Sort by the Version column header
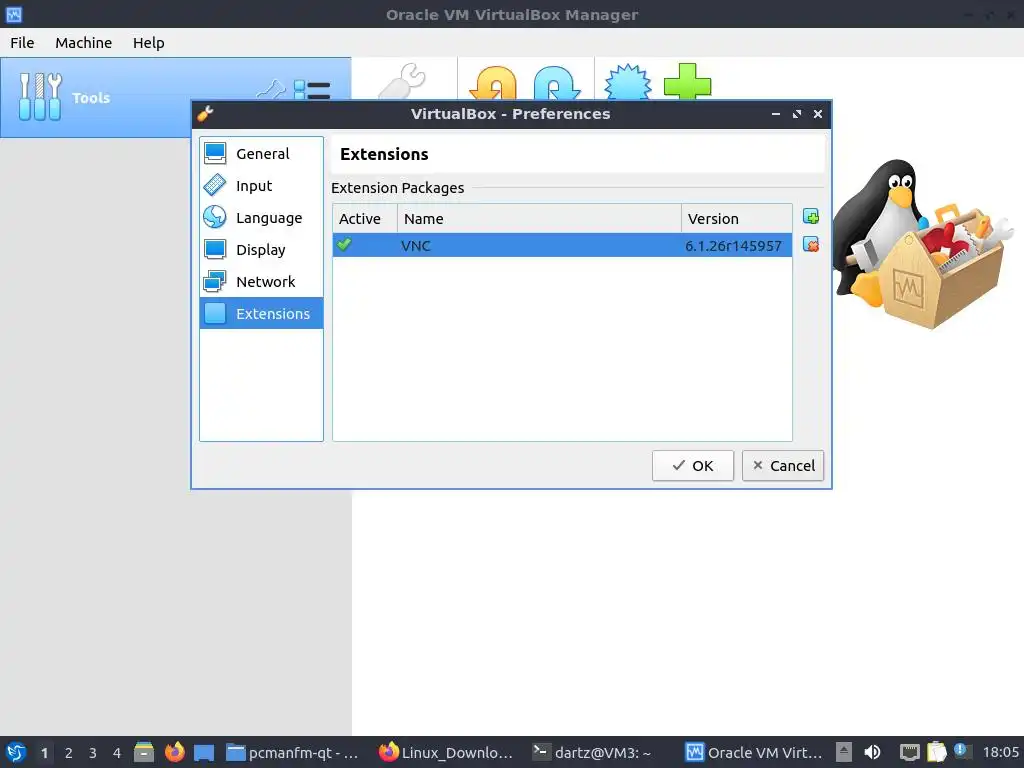The height and width of the screenshot is (768, 1024). [737, 219]
